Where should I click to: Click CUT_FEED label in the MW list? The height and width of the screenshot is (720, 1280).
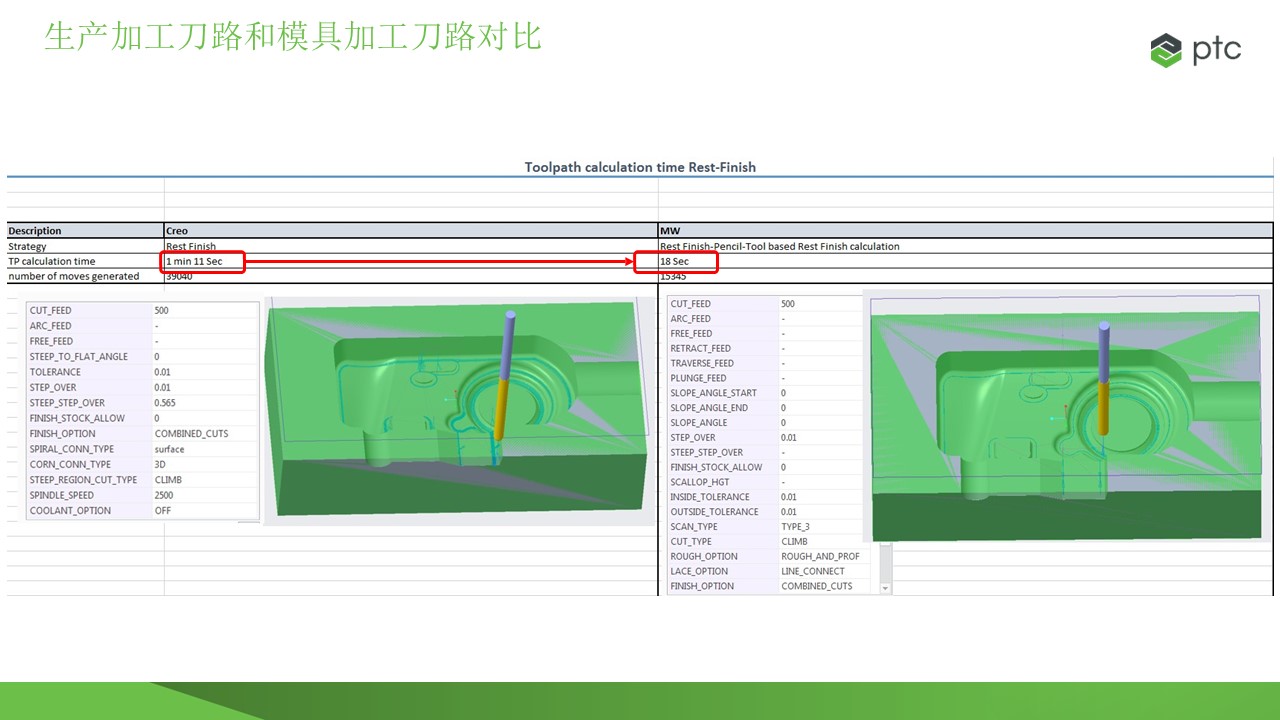(x=691, y=304)
